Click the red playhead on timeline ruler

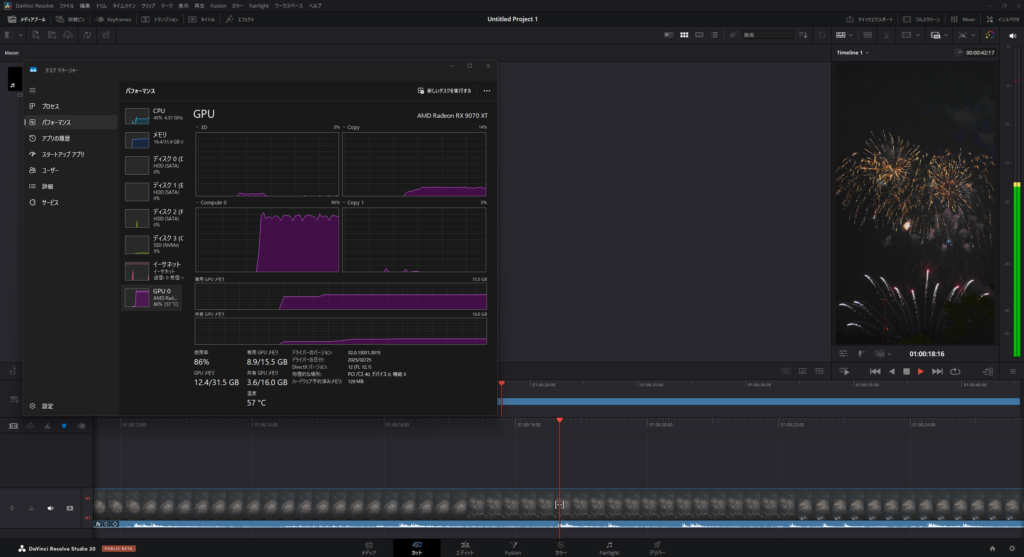[559, 420]
